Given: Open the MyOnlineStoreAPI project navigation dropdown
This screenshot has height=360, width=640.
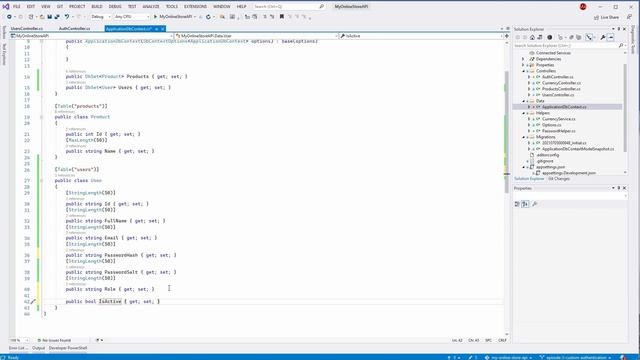Looking at the screenshot, I should point(92,36).
